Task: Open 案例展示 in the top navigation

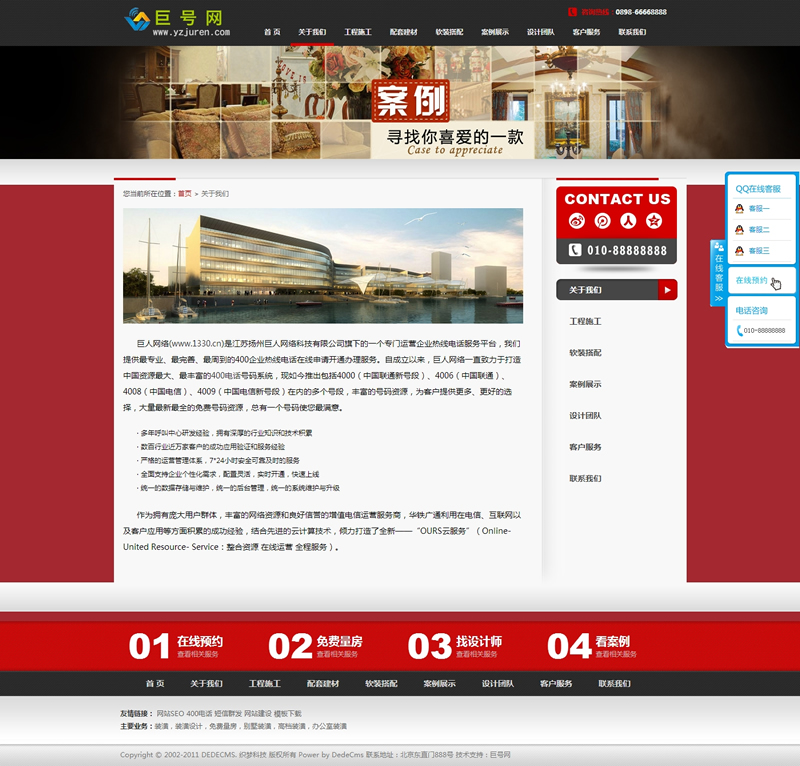Action: [x=494, y=32]
